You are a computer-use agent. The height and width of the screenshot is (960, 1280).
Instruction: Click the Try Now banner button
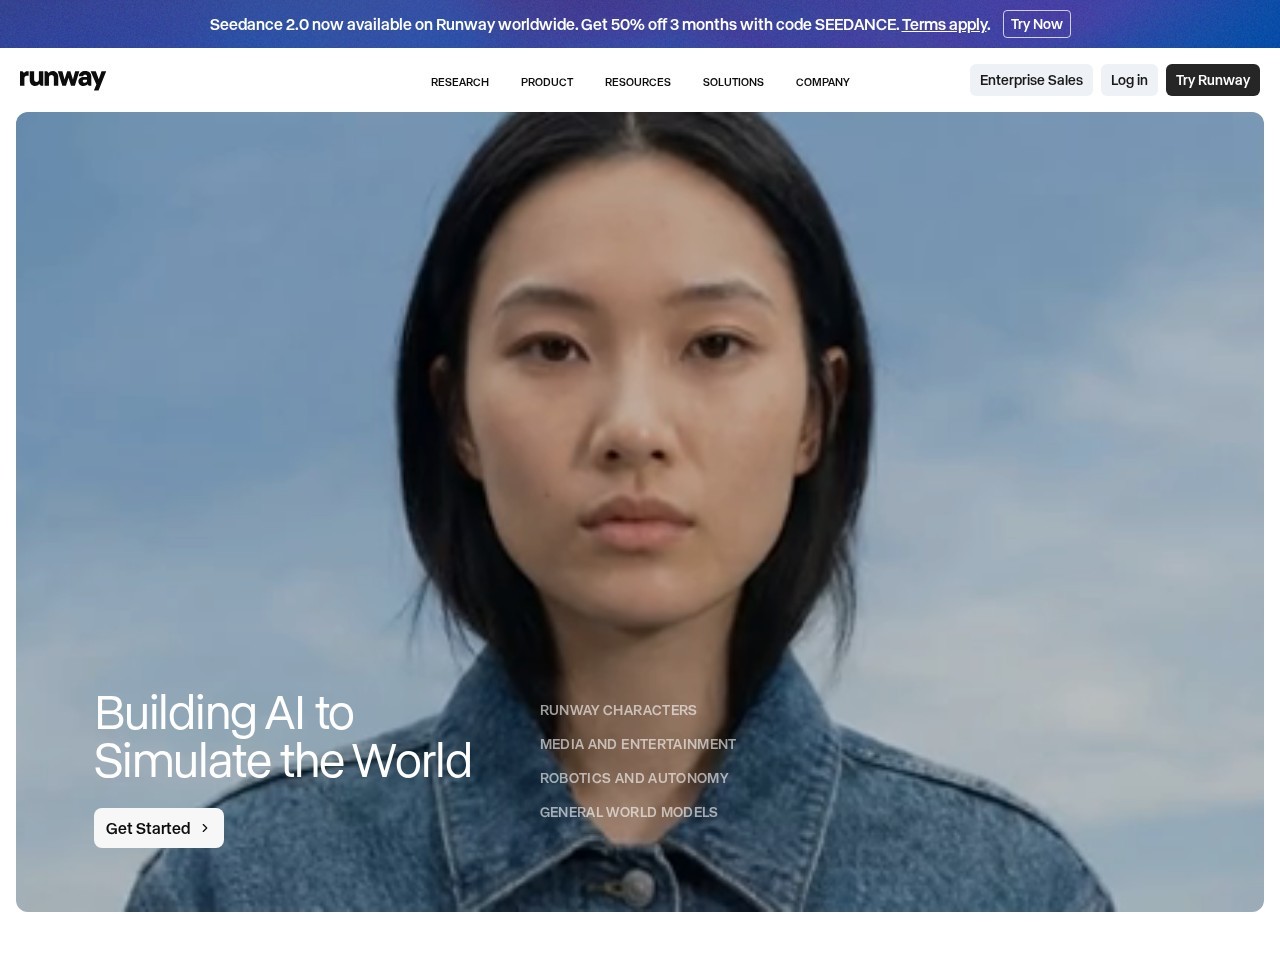tap(1036, 23)
